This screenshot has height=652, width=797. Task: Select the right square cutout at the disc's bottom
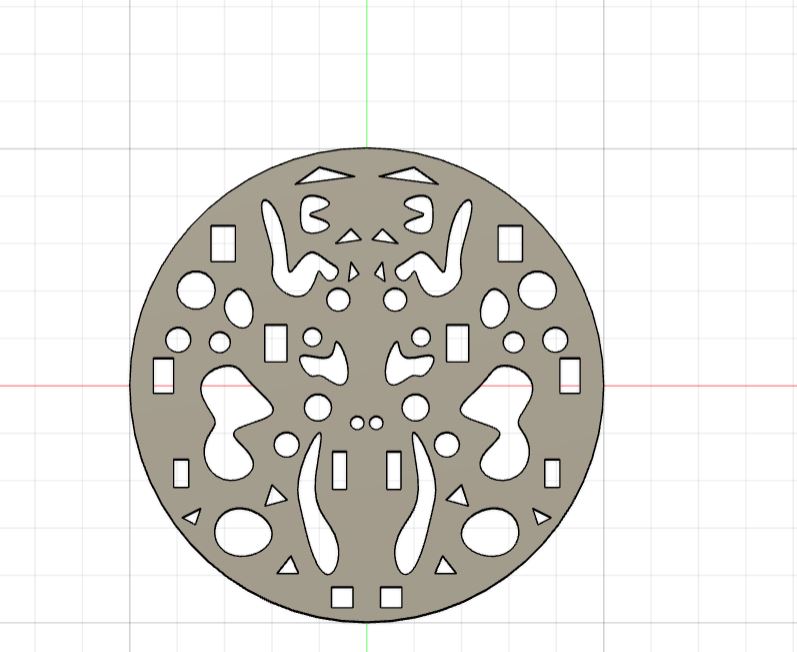(391, 597)
